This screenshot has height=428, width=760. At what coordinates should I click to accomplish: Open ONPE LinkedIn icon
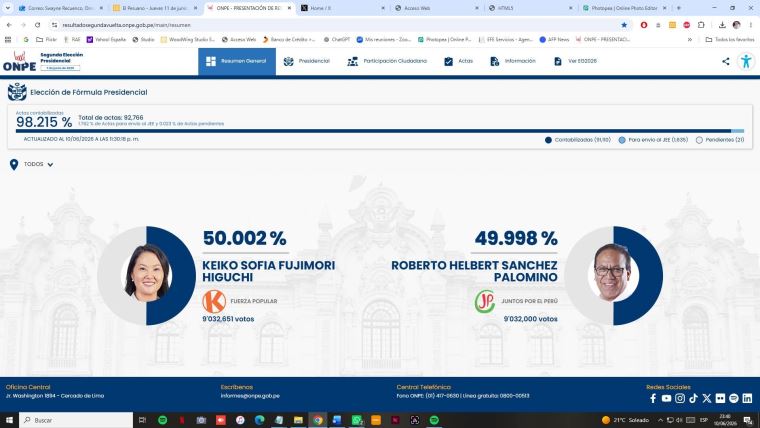[747, 398]
